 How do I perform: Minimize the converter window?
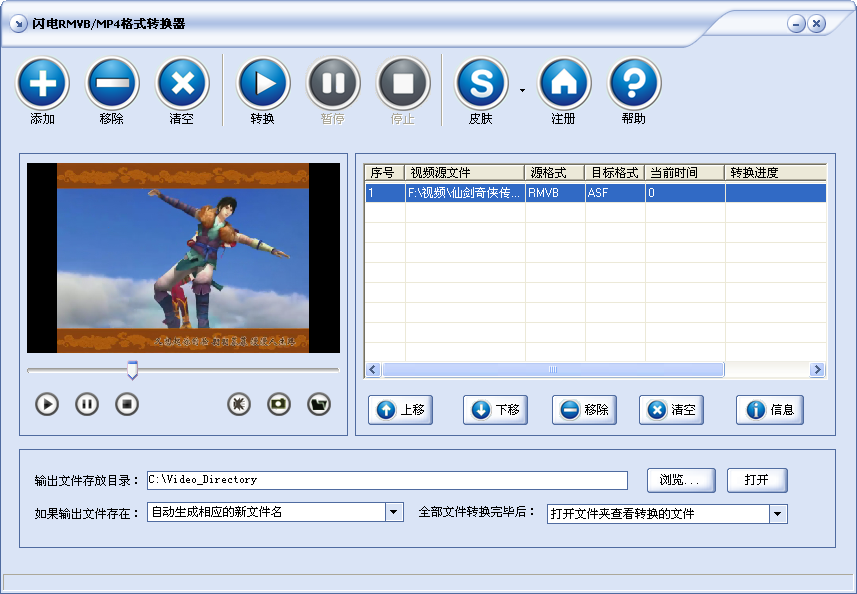(x=796, y=24)
